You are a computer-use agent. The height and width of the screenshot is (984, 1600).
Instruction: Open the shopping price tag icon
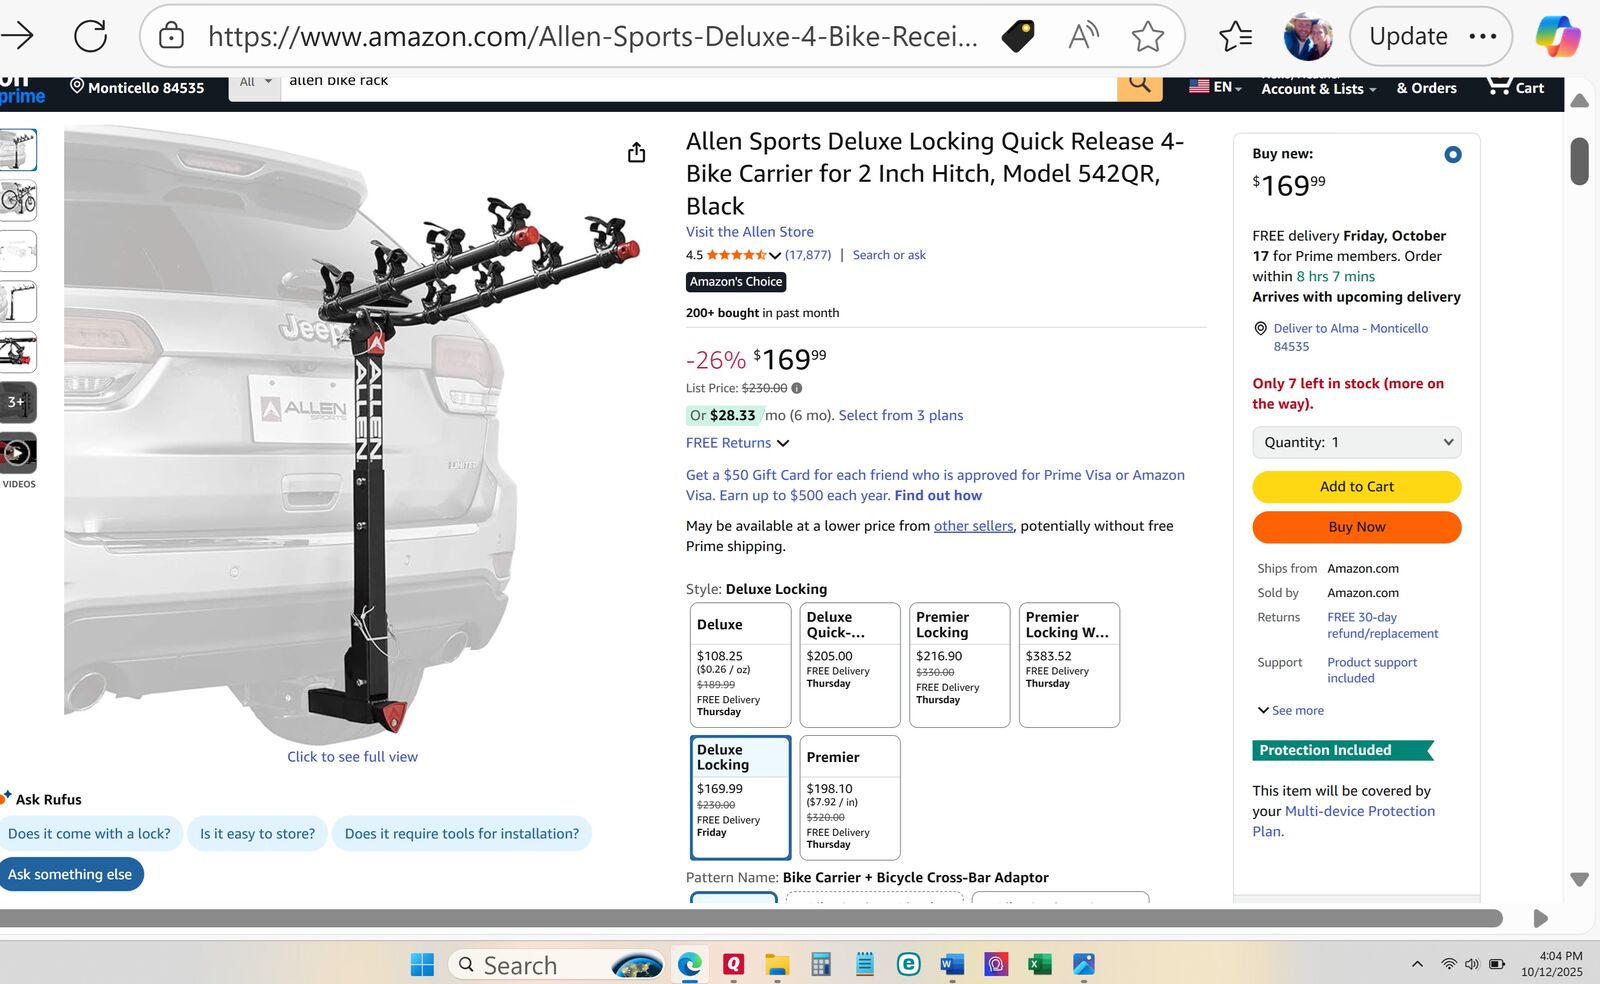point(1017,37)
